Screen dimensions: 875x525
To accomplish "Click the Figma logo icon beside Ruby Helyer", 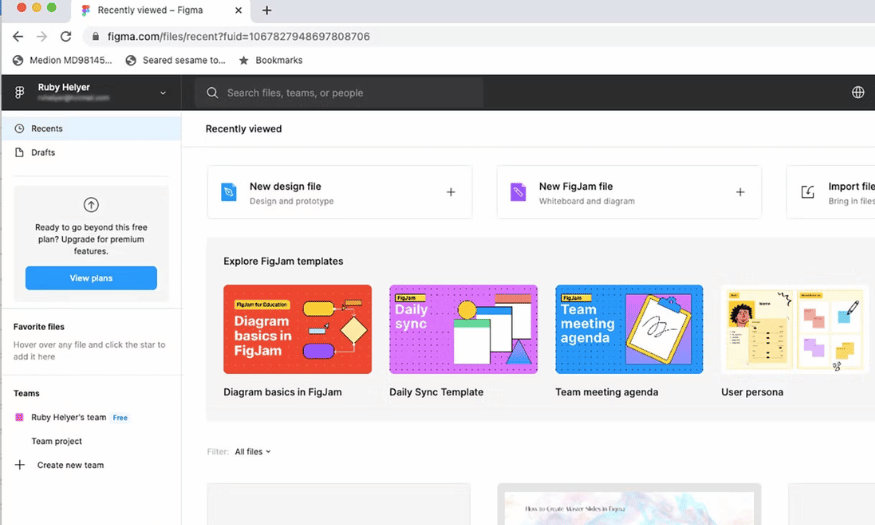I will 20,93.
